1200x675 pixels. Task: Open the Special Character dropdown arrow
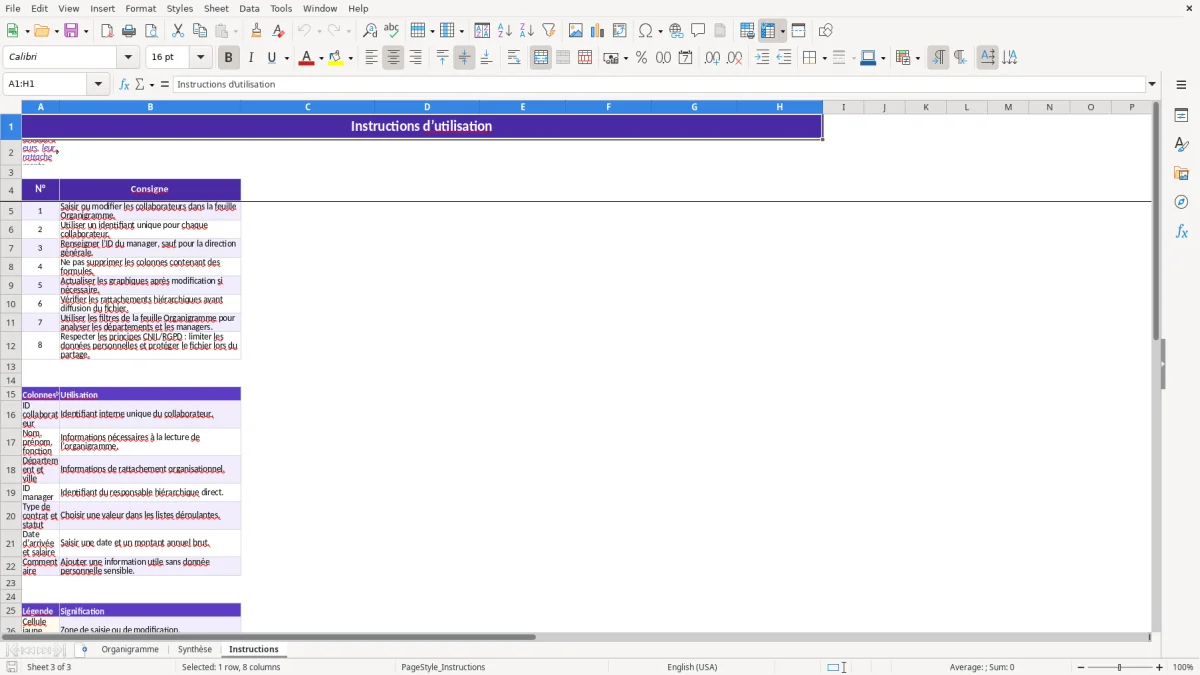tap(659, 31)
